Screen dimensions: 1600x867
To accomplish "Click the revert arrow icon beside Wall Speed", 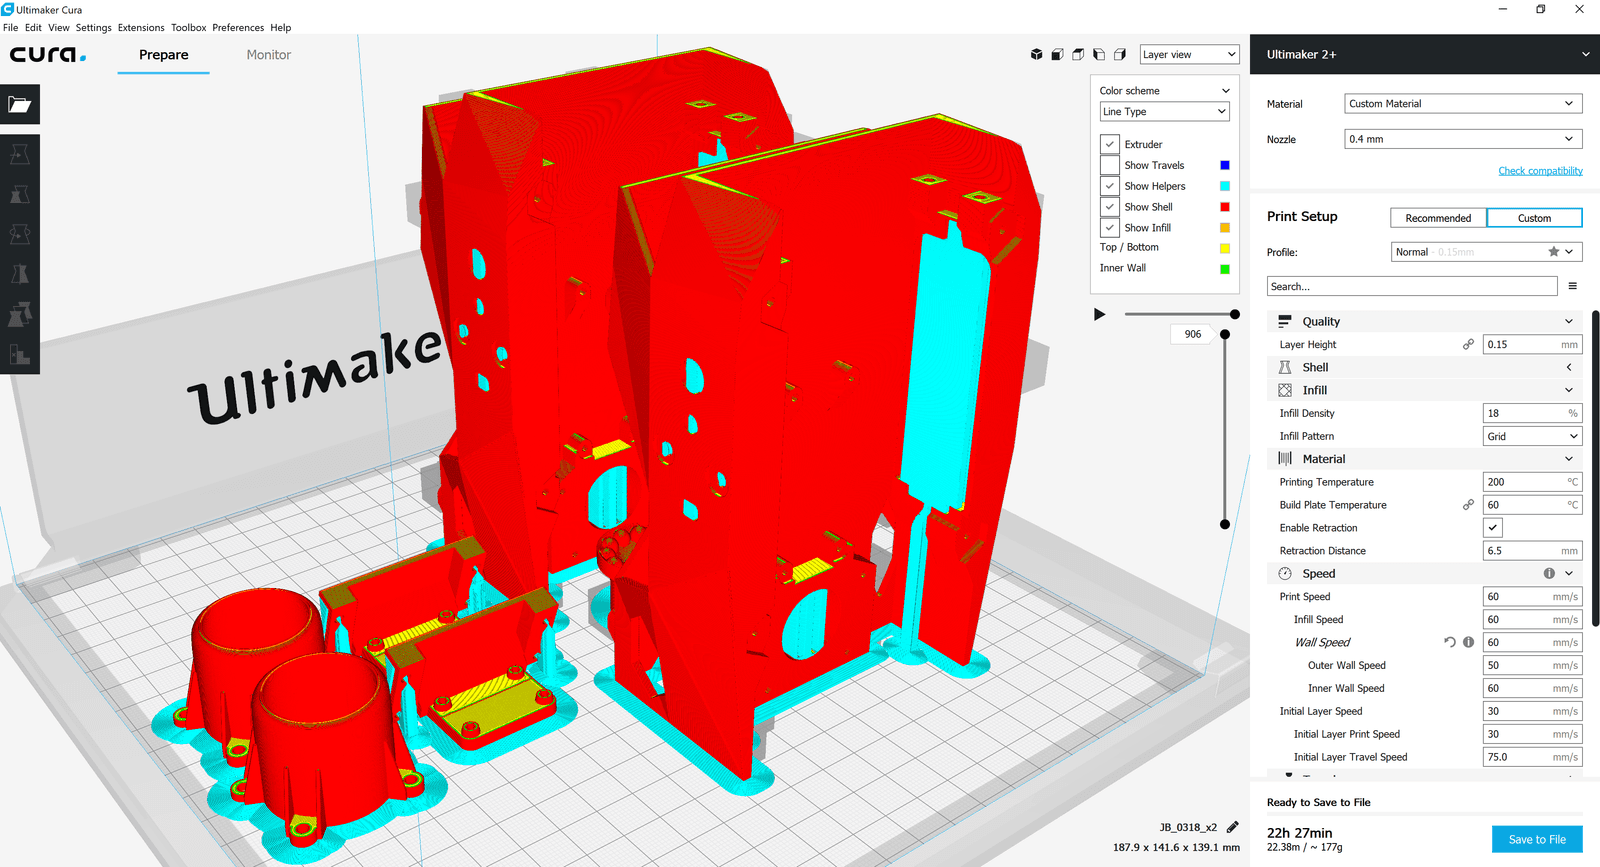I will 1450,642.
